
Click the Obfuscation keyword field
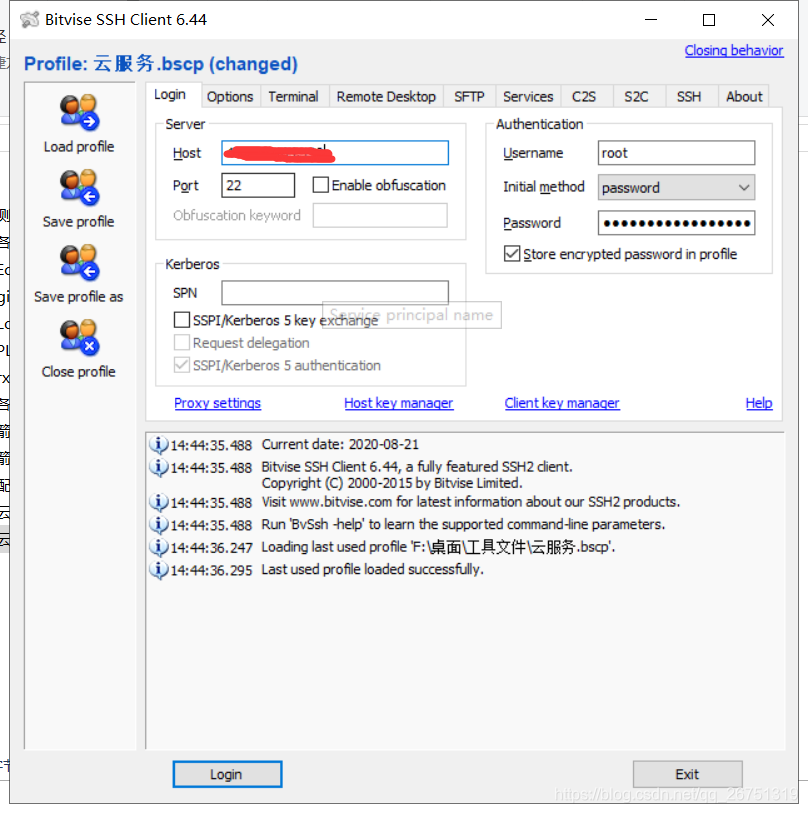[x=380, y=215]
